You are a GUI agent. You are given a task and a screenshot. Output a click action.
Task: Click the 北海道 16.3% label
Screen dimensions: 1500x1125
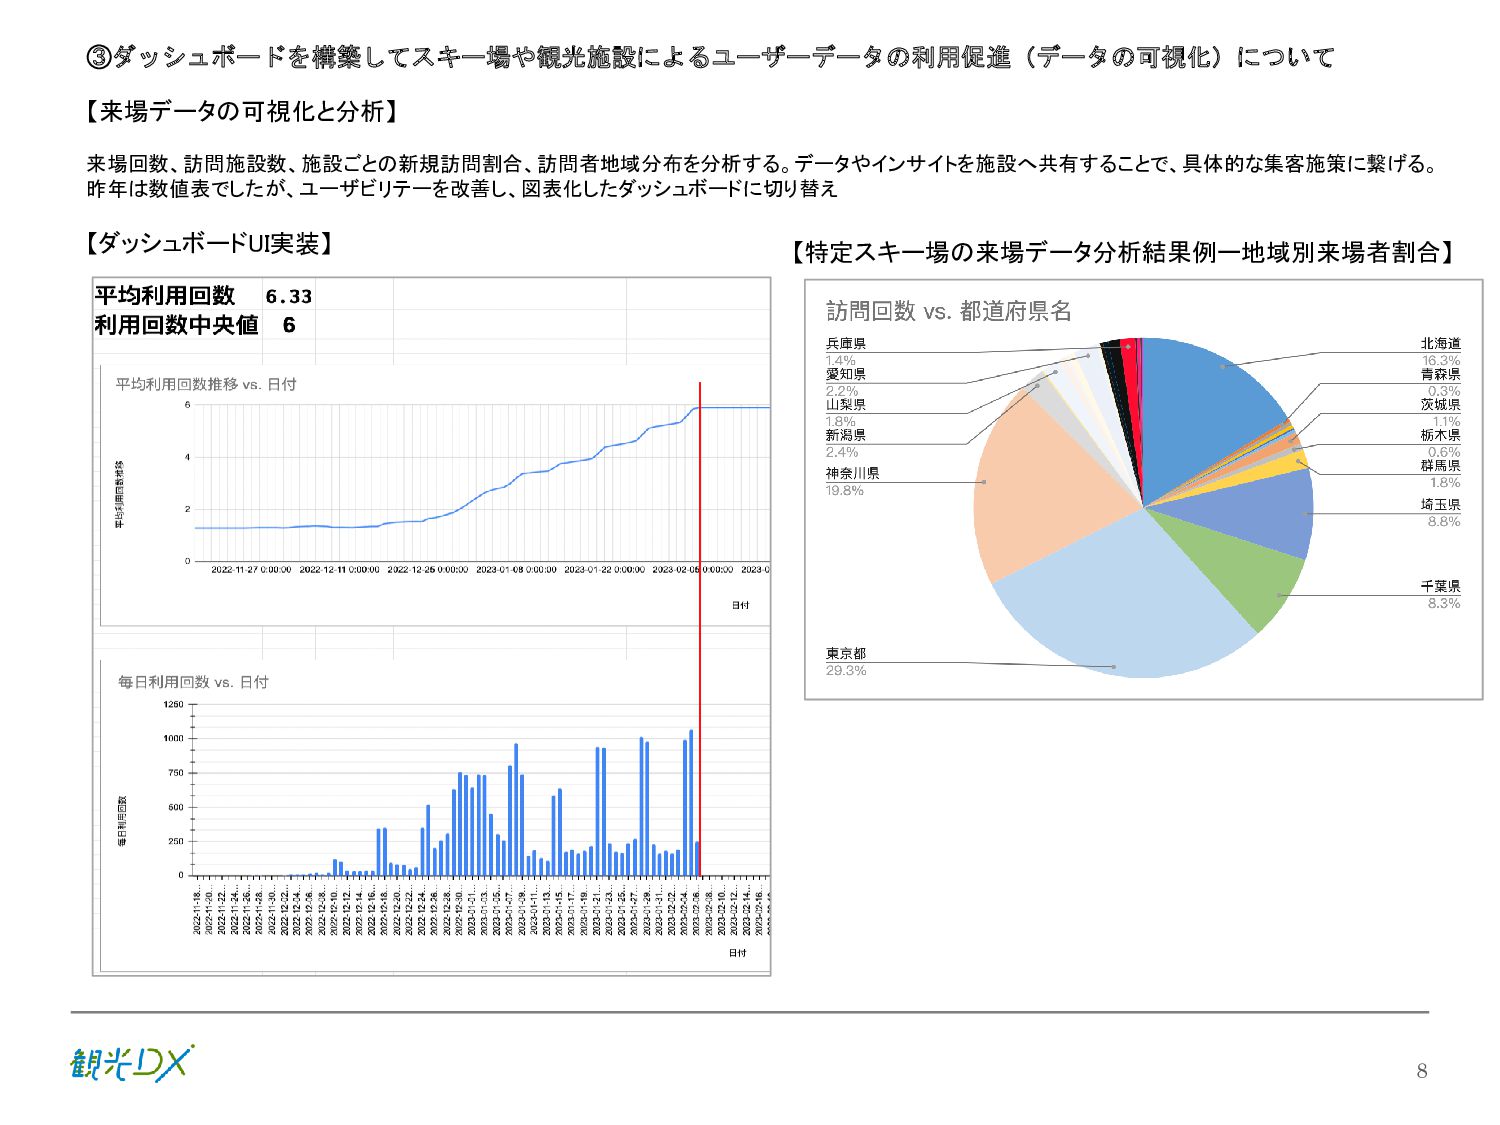pos(1440,352)
